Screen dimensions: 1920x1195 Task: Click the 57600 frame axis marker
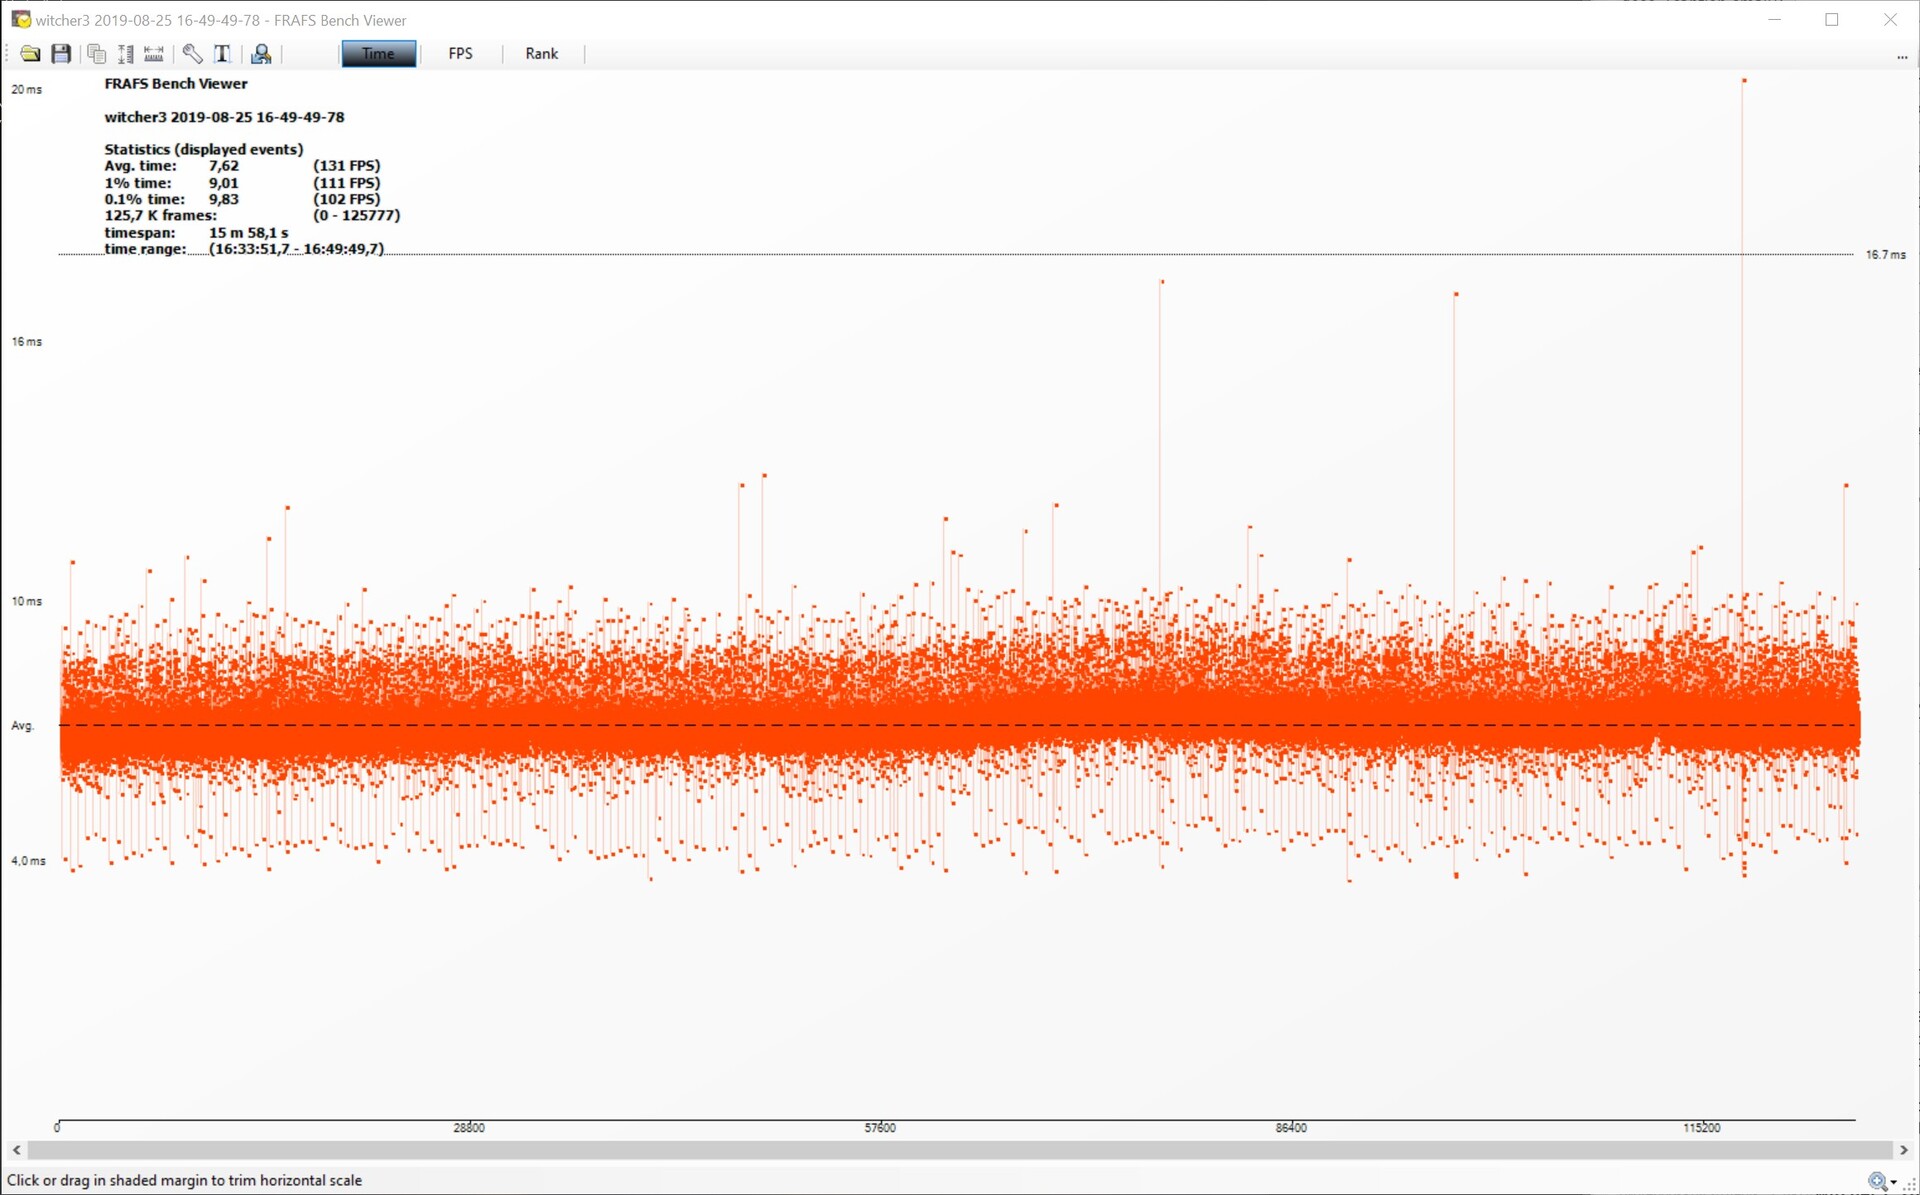[x=880, y=1127]
